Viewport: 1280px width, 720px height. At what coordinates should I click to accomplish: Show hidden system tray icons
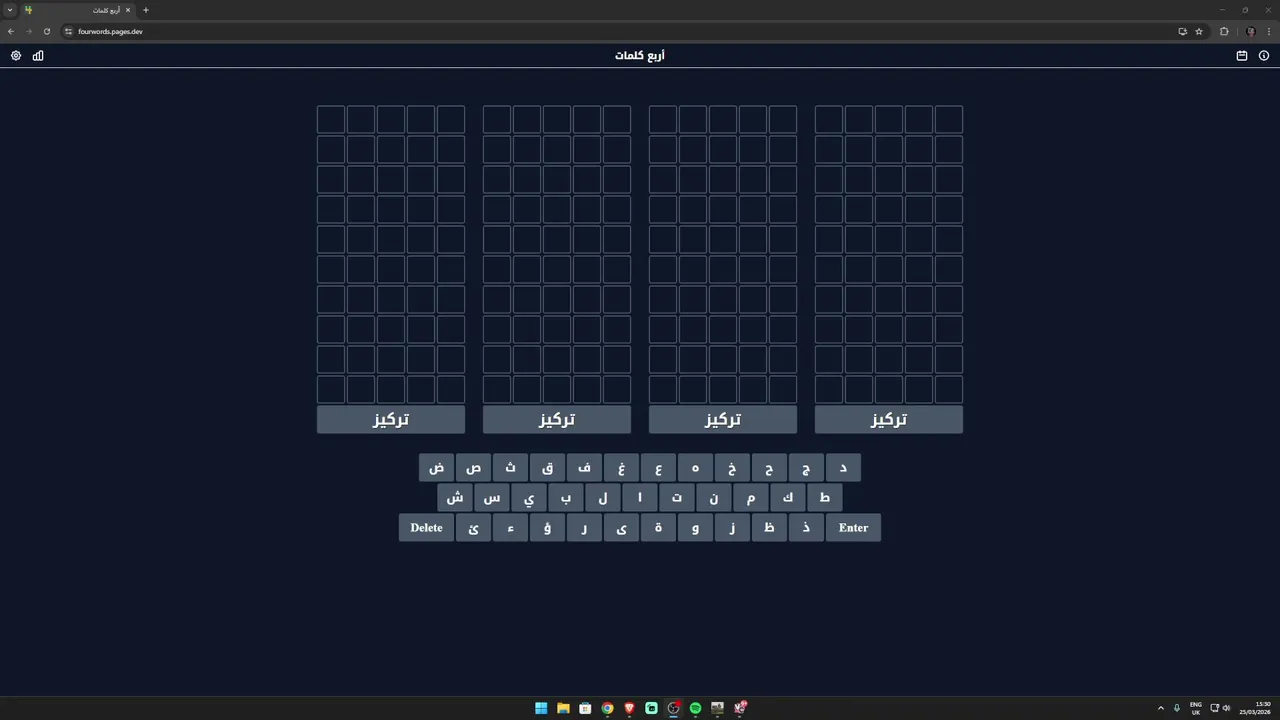click(1161, 708)
